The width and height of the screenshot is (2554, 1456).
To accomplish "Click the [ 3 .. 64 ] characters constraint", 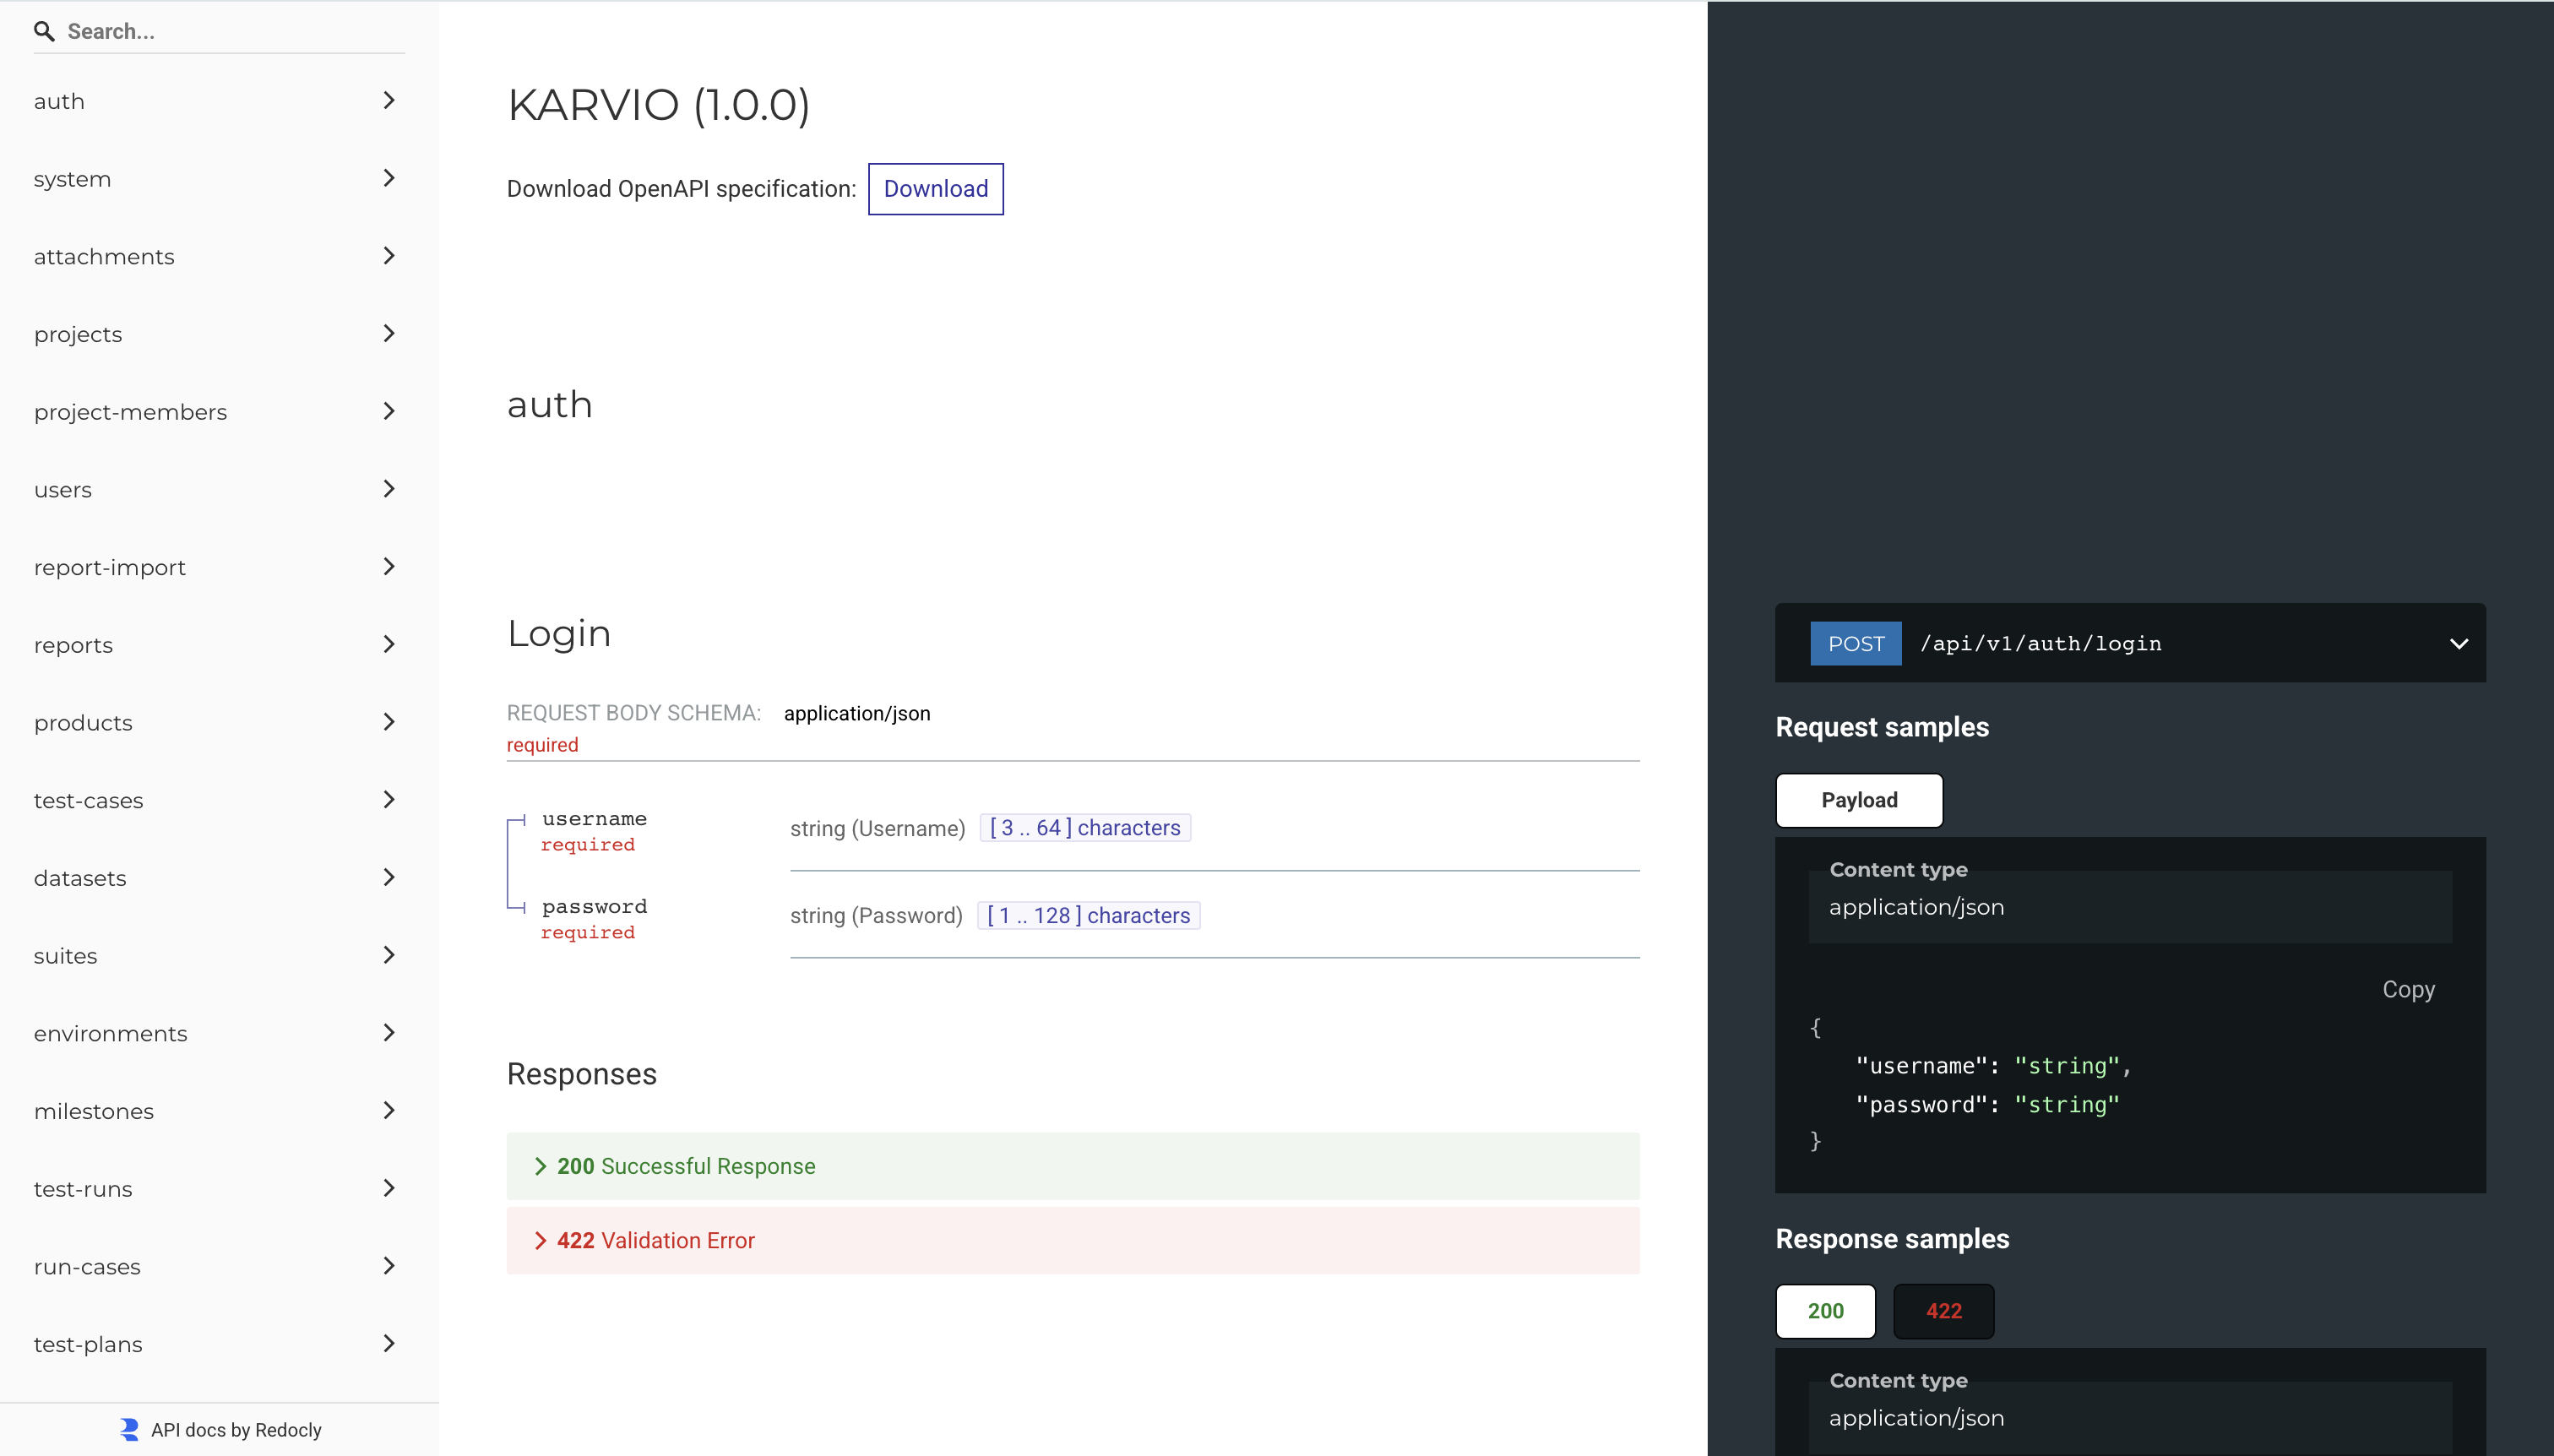I will click(x=1085, y=828).
